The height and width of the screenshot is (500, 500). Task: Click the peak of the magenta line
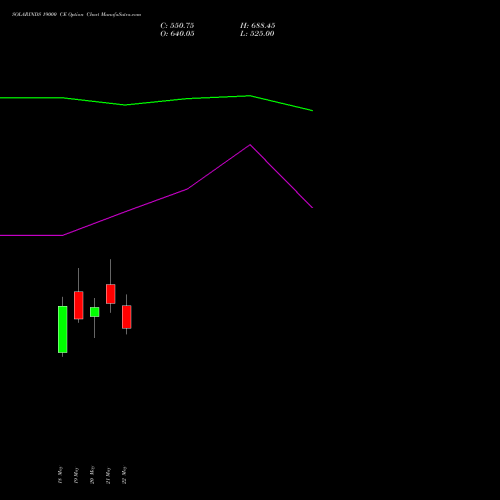coord(250,145)
